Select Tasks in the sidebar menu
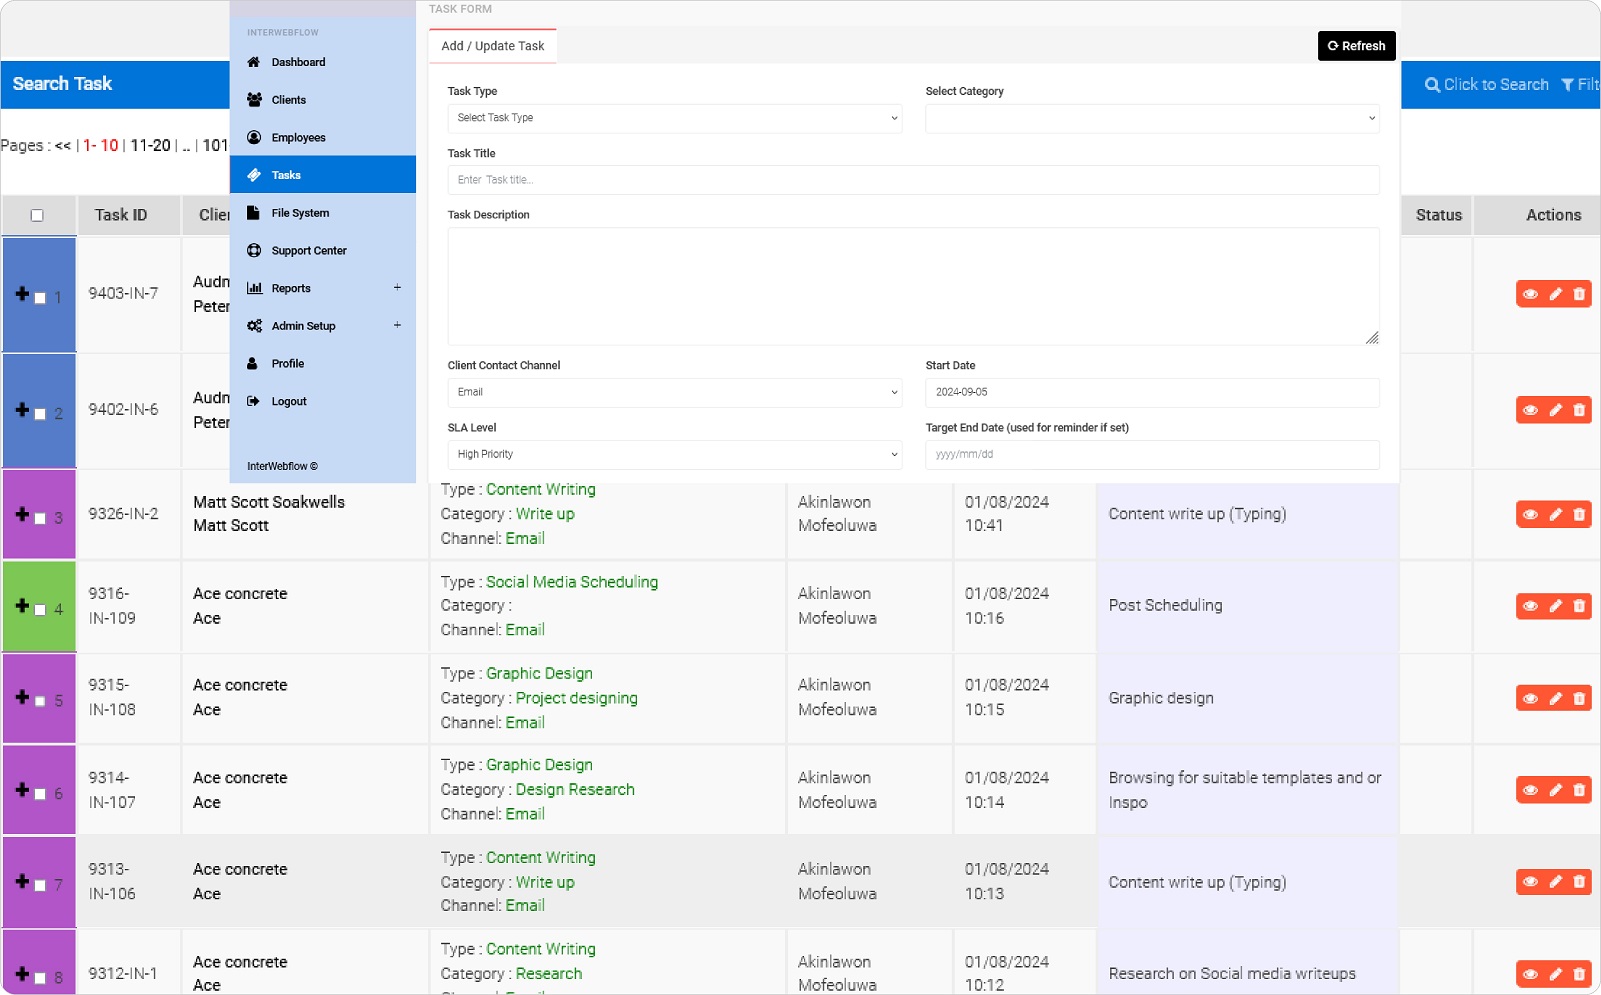The image size is (1601, 995). (x=286, y=174)
